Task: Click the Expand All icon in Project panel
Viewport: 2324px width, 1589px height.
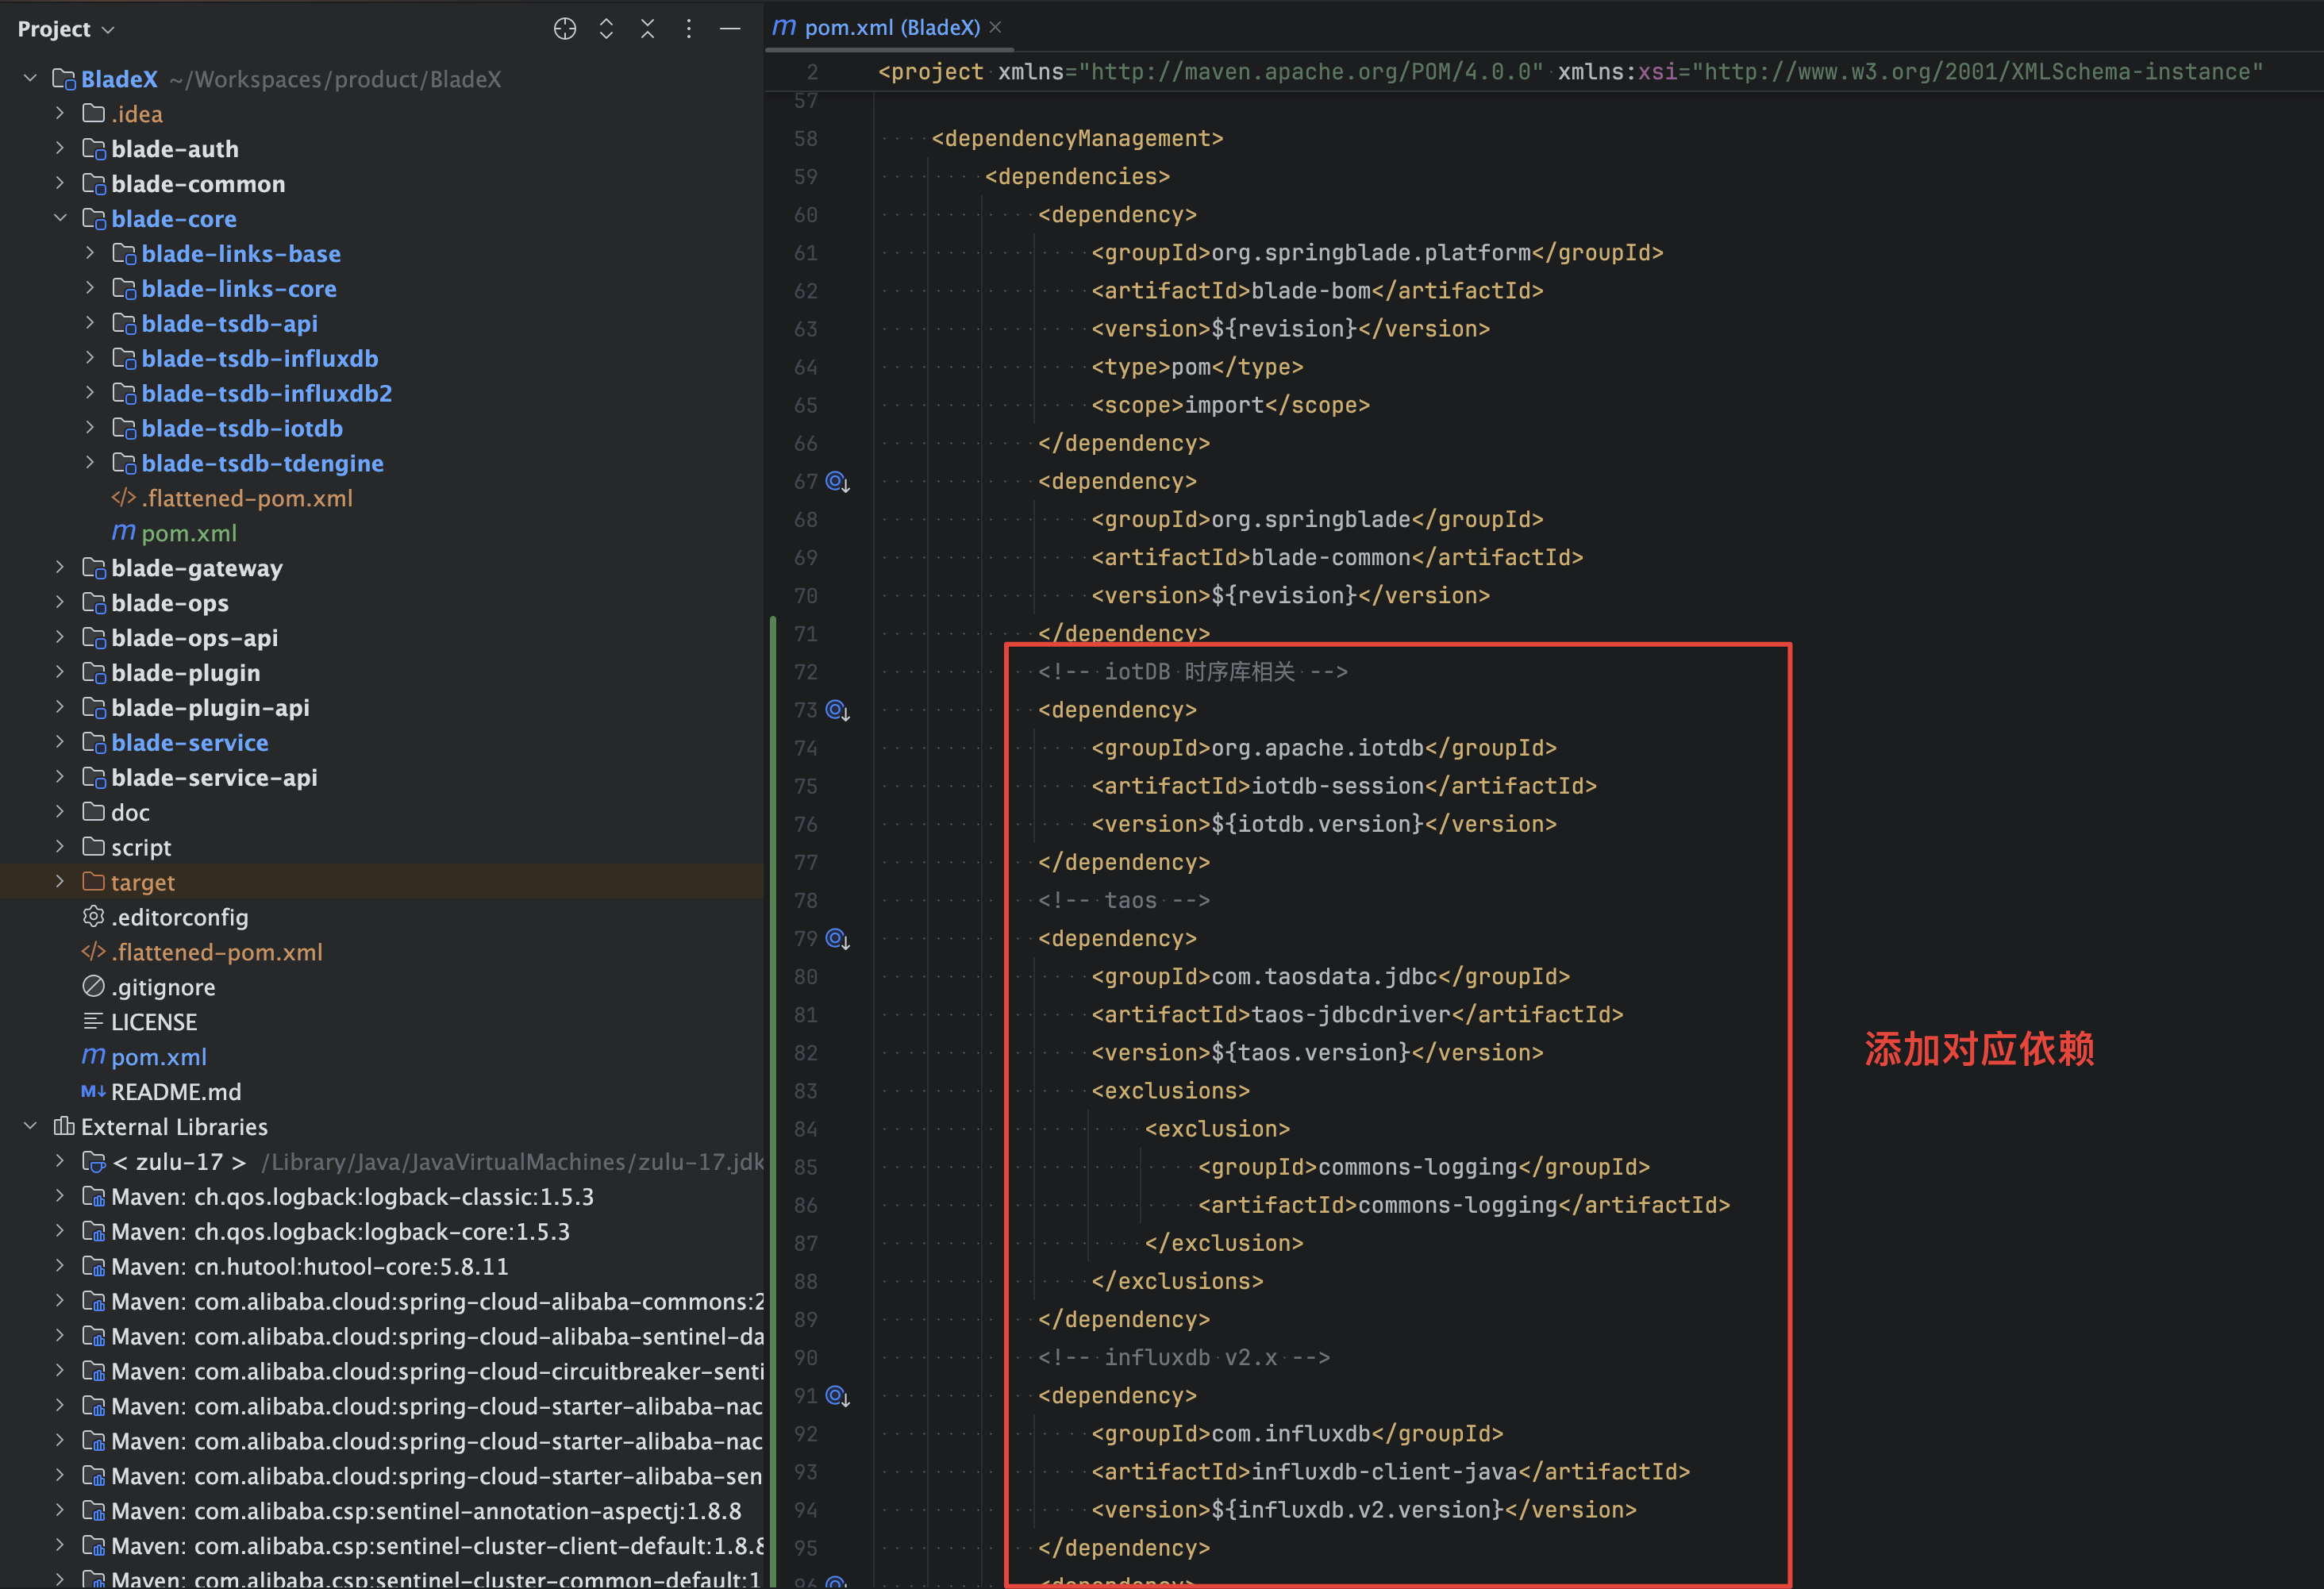Action: 606,29
